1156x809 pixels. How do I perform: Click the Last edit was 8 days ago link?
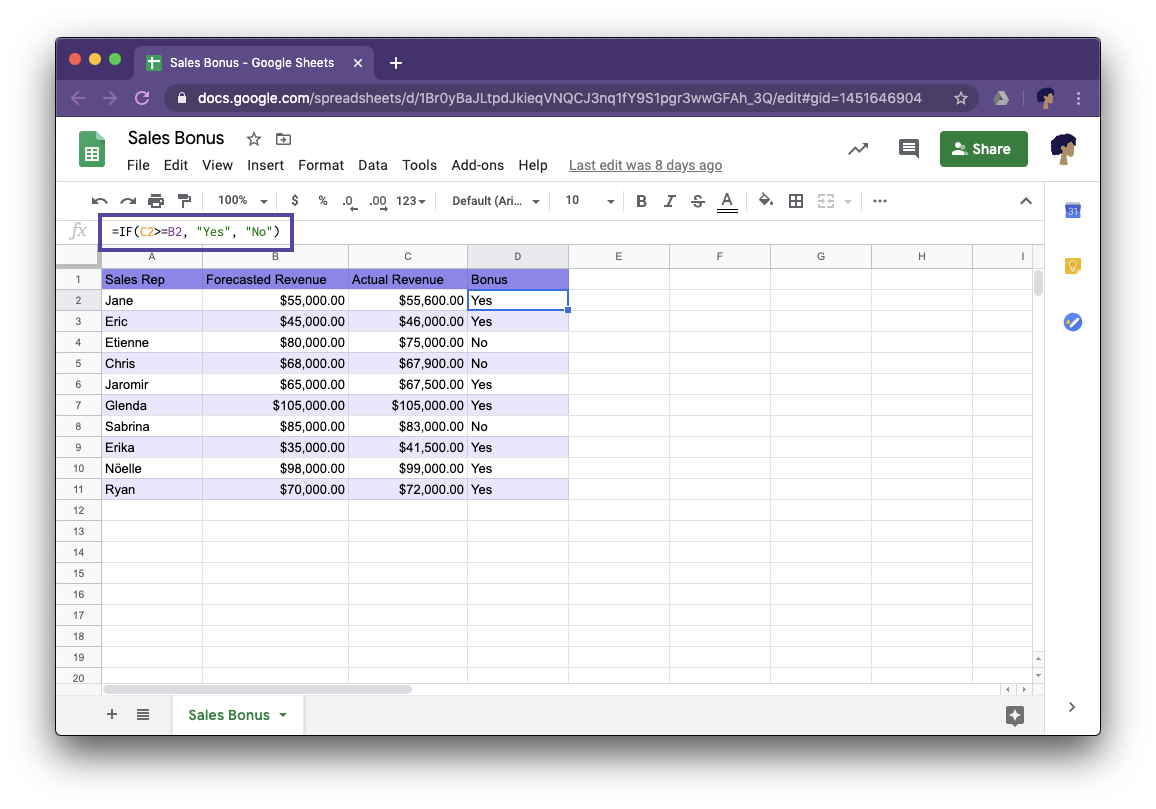[645, 165]
